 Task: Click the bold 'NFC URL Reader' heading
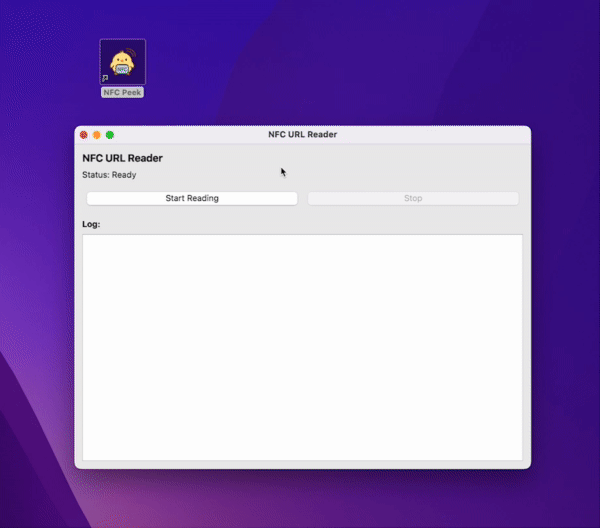pos(122,158)
